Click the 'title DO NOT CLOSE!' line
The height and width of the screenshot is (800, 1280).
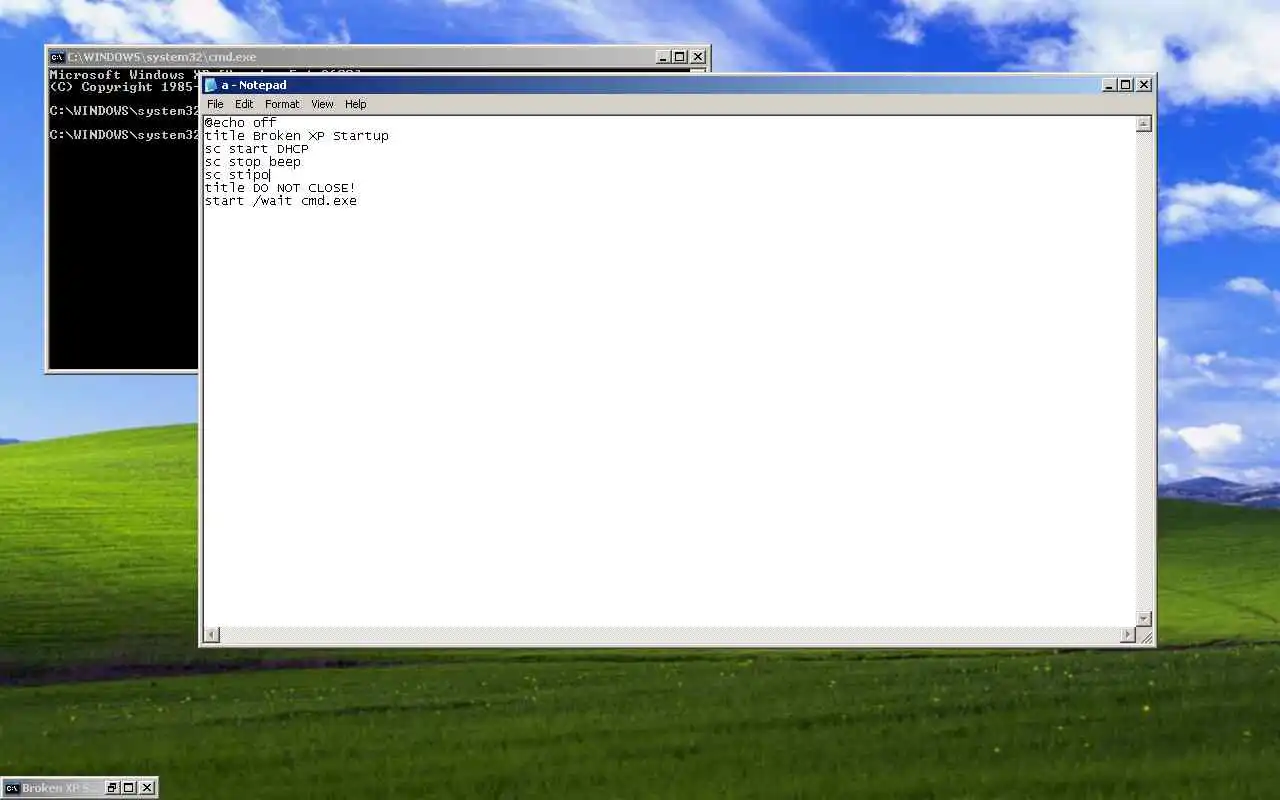pyautogui.click(x=280, y=188)
